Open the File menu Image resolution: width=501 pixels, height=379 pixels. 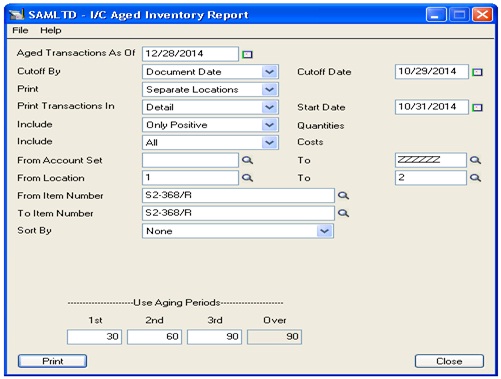click(x=20, y=30)
